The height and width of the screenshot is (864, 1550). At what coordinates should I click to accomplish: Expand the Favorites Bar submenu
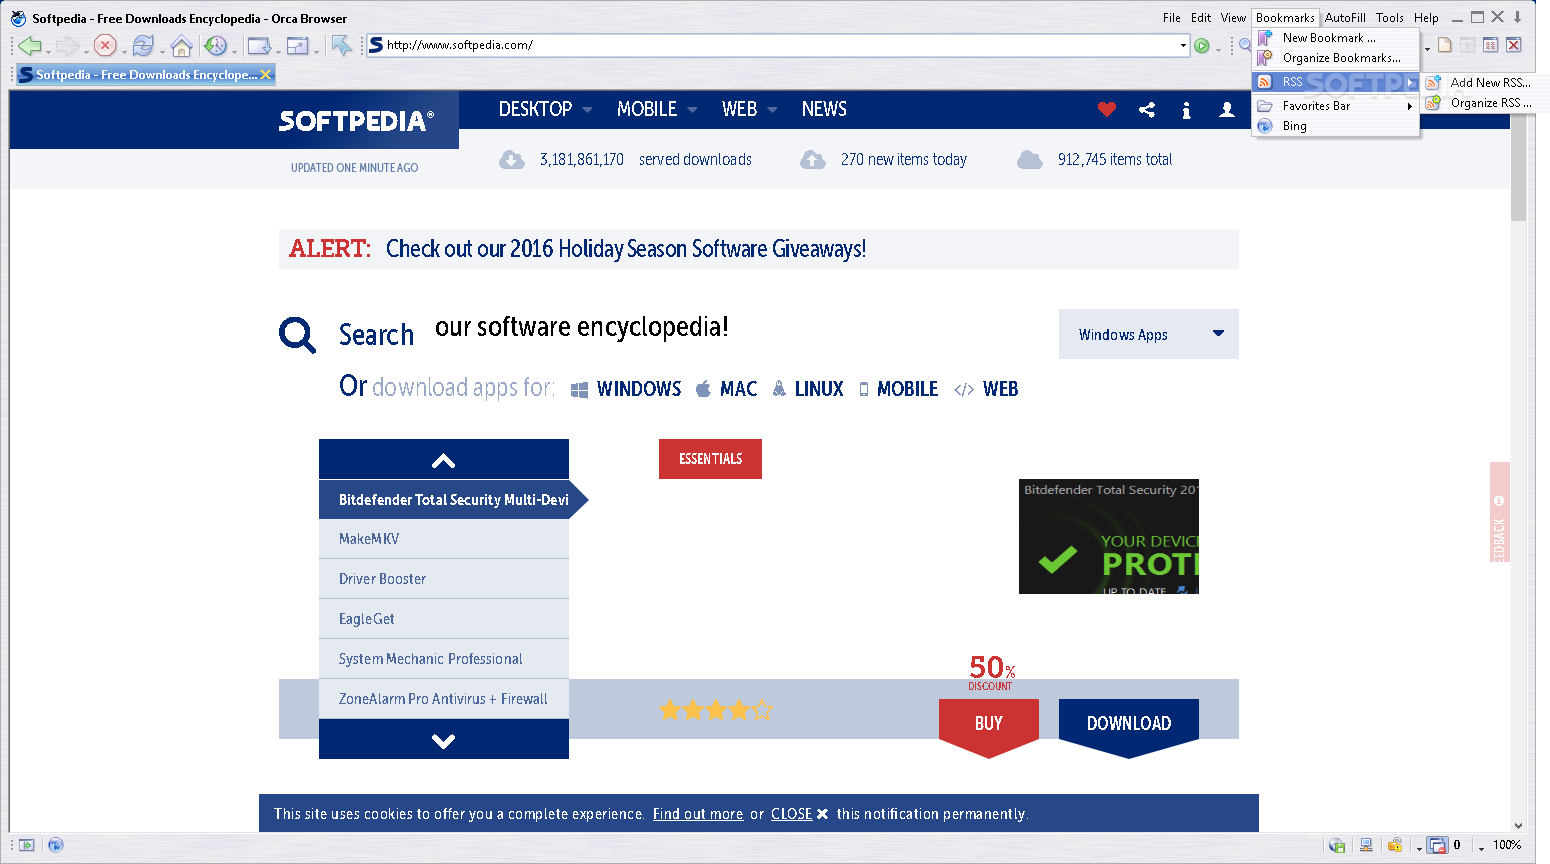(1335, 106)
